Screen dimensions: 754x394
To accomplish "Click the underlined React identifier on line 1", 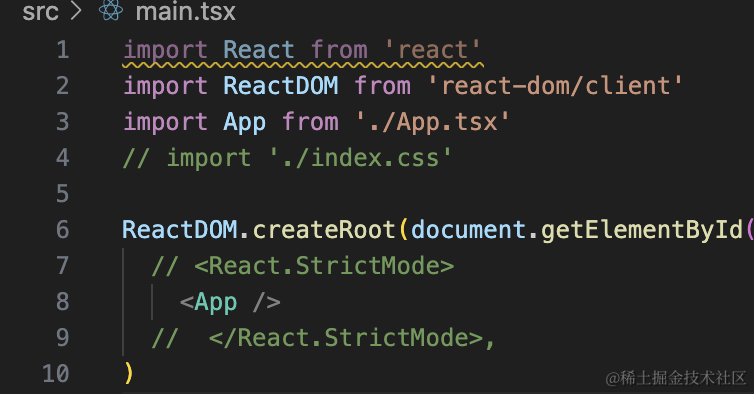I will 259,50.
